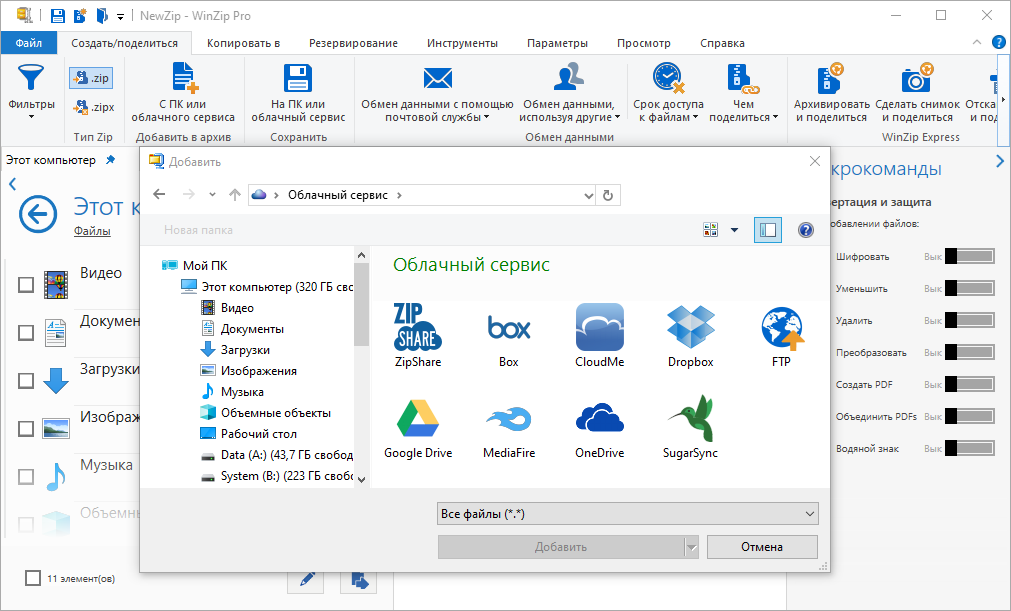This screenshot has width=1011, height=611.
Task: Select .zipx archive type
Action: pyautogui.click(x=93, y=107)
